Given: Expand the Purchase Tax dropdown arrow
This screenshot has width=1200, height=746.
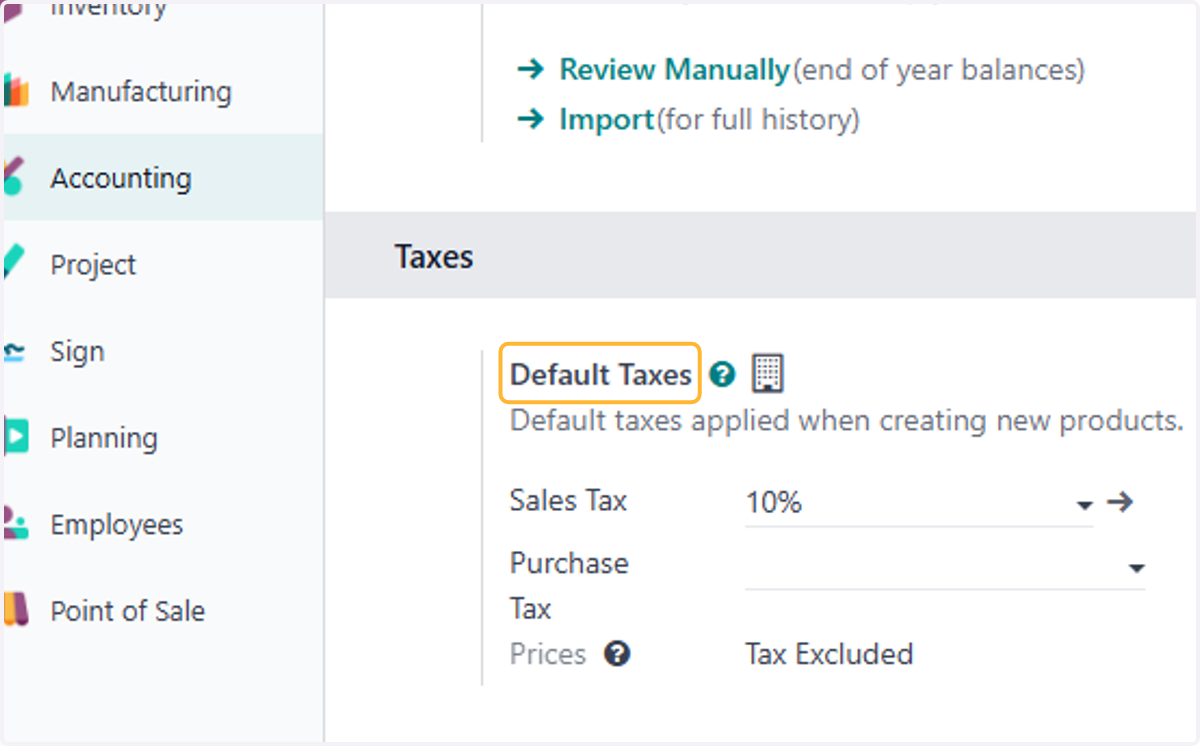Looking at the screenshot, I should point(1136,569).
